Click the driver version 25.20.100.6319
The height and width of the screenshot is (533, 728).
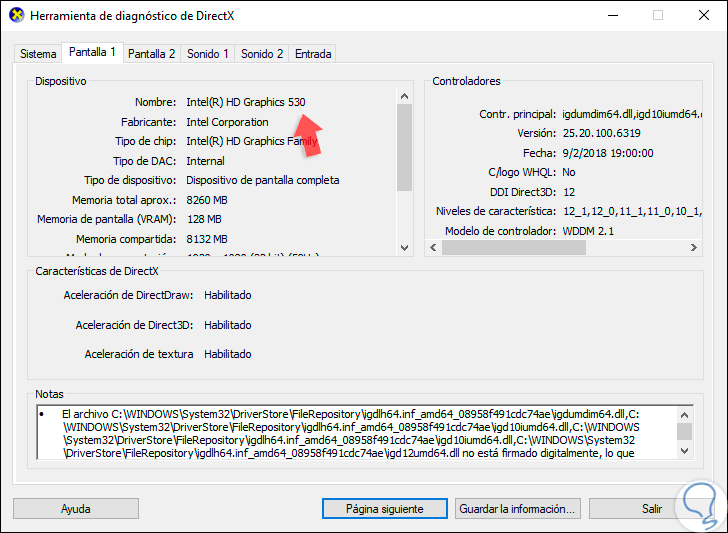click(x=602, y=133)
